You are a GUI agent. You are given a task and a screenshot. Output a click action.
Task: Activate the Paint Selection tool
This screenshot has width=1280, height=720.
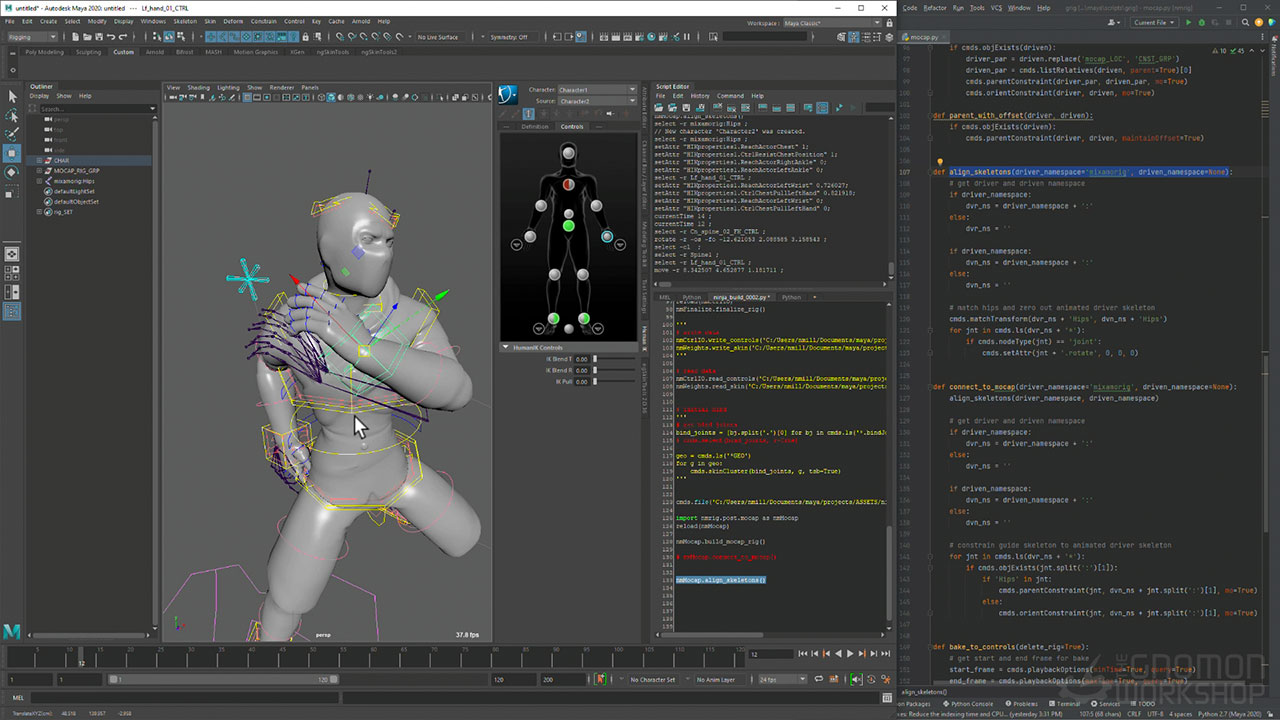pos(12,134)
